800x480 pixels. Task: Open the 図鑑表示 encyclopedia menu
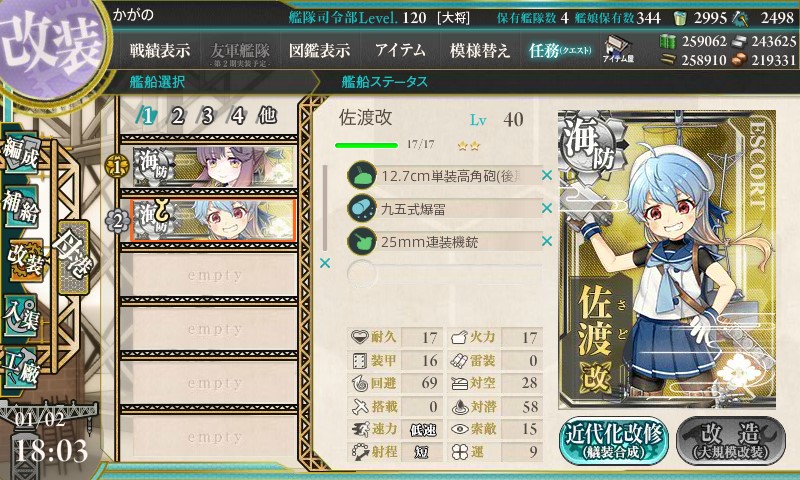pyautogui.click(x=319, y=50)
